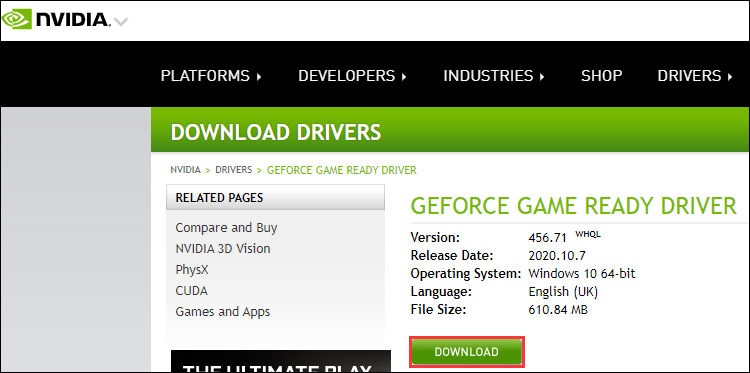Click the GEFORCE GAME READY DRIVER title
The height and width of the screenshot is (373, 750).
click(574, 206)
